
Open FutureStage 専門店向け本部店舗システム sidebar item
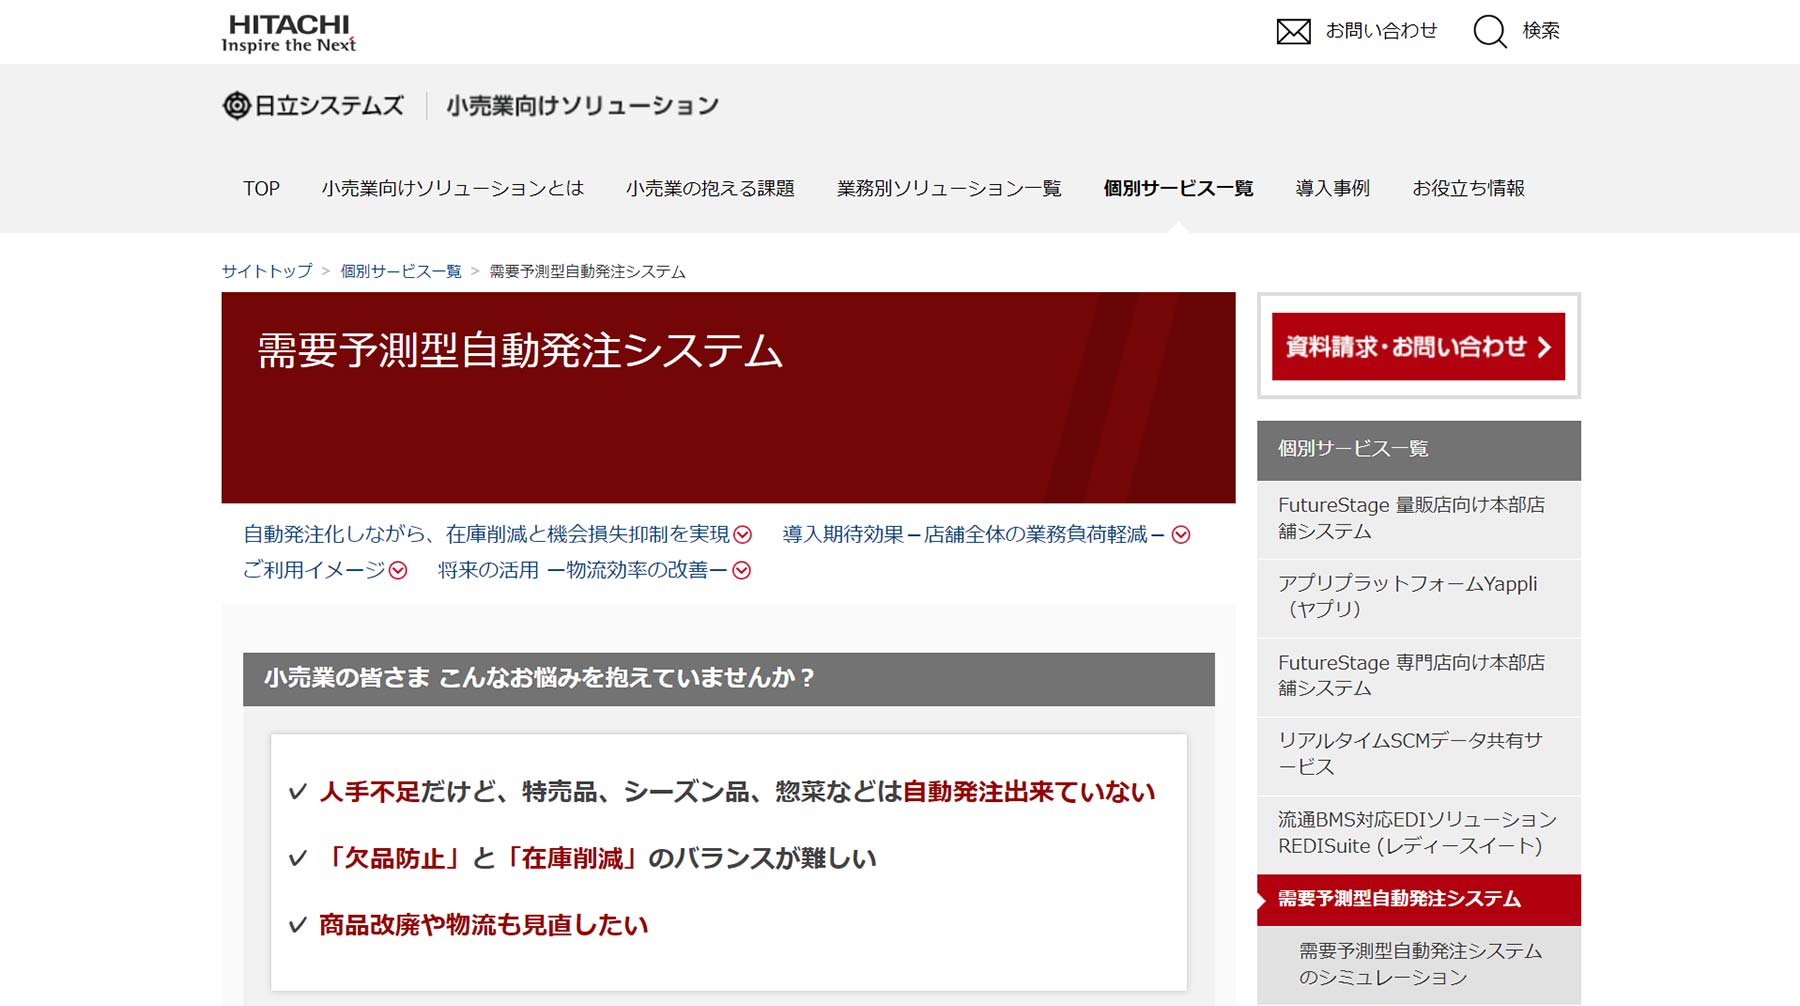pos(1418,676)
